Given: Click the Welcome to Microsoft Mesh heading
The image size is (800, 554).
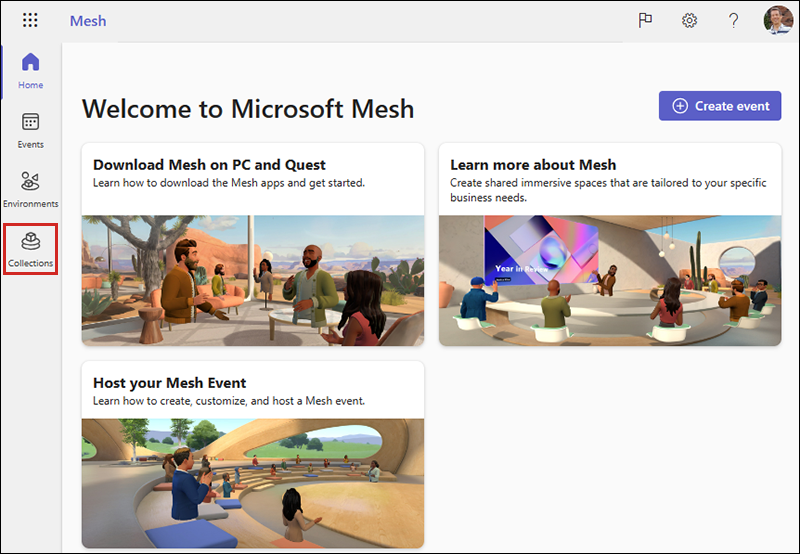Looking at the screenshot, I should 248,109.
